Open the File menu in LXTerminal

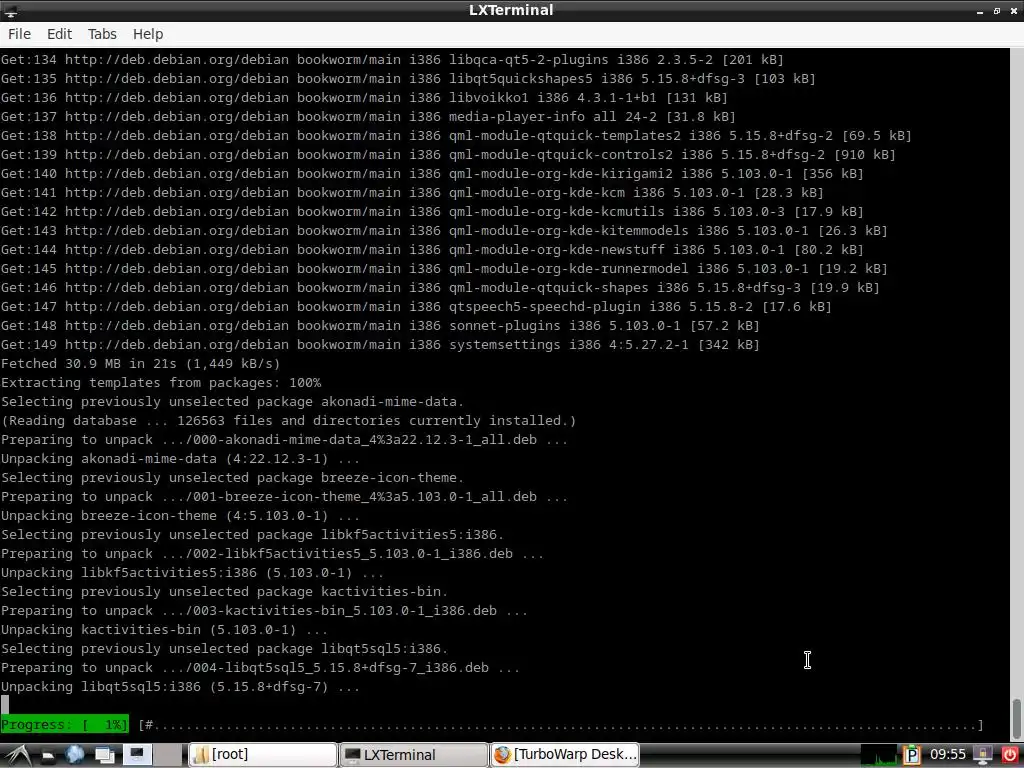[19, 34]
